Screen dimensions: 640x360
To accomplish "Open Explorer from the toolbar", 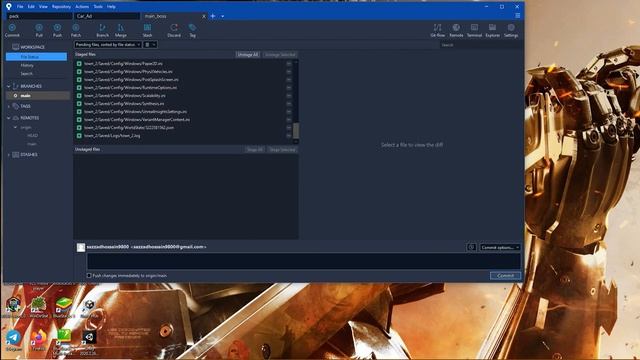I will click(x=493, y=30).
